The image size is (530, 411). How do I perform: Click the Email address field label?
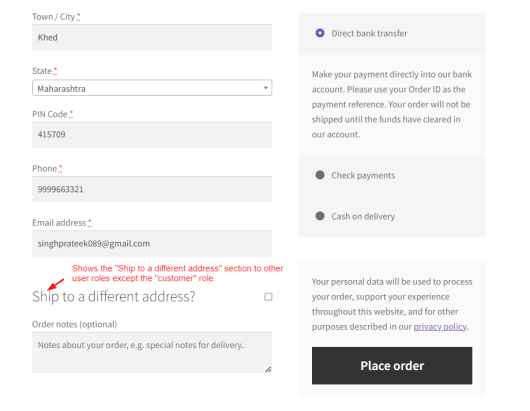(x=59, y=223)
